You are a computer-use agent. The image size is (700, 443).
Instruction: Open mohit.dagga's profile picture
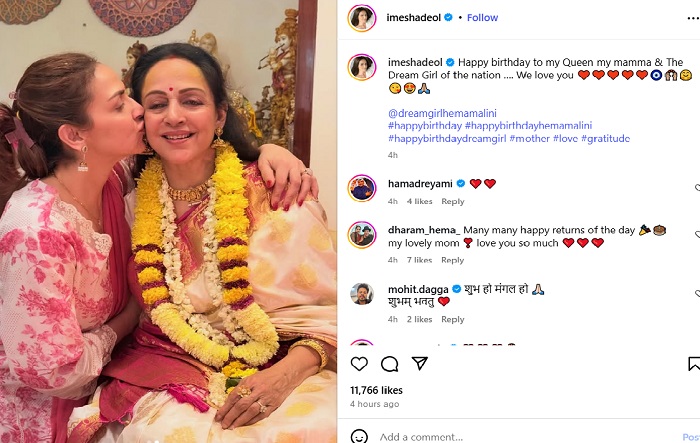click(x=361, y=294)
